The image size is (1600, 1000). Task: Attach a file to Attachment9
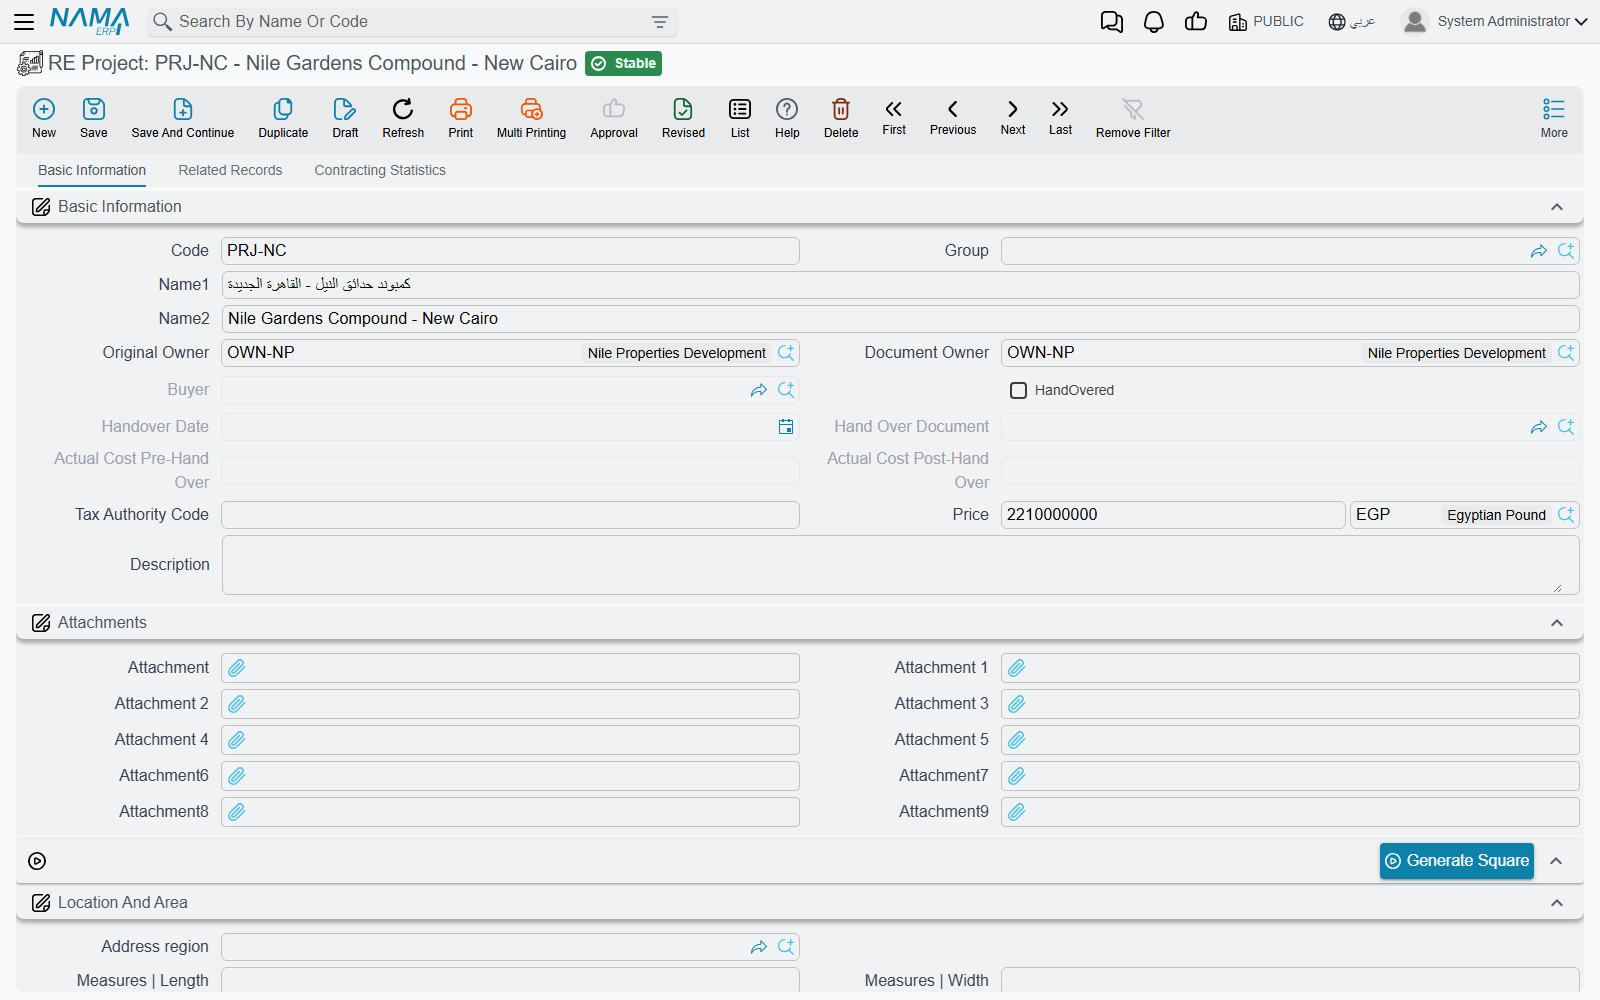coord(1017,812)
